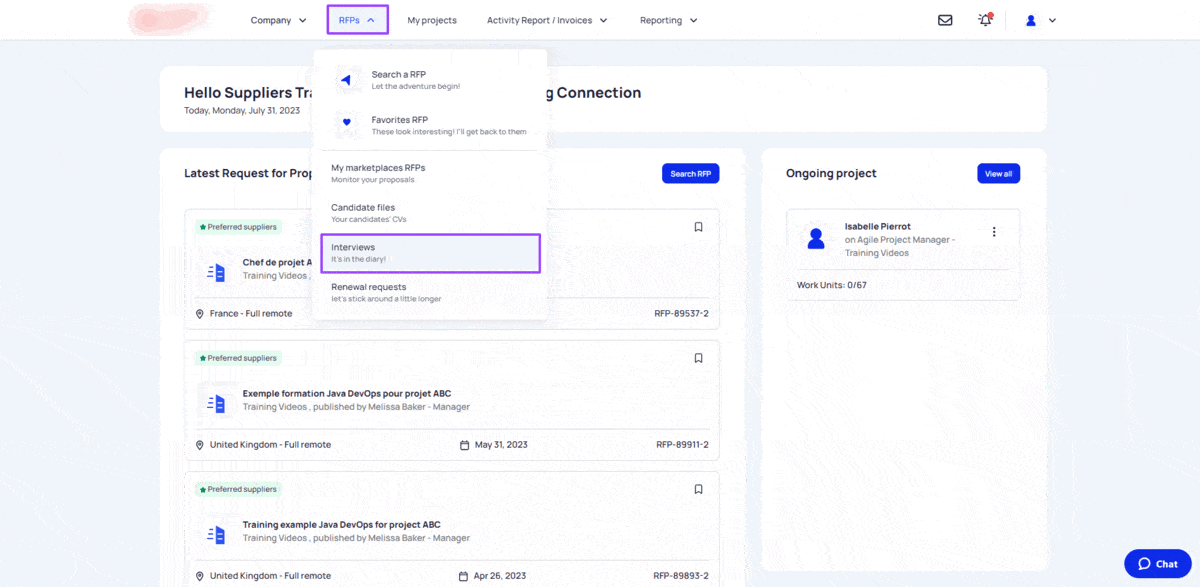Image resolution: width=1200 pixels, height=587 pixels.
Task: Open the Reporting dropdown
Action: pyautogui.click(x=668, y=20)
